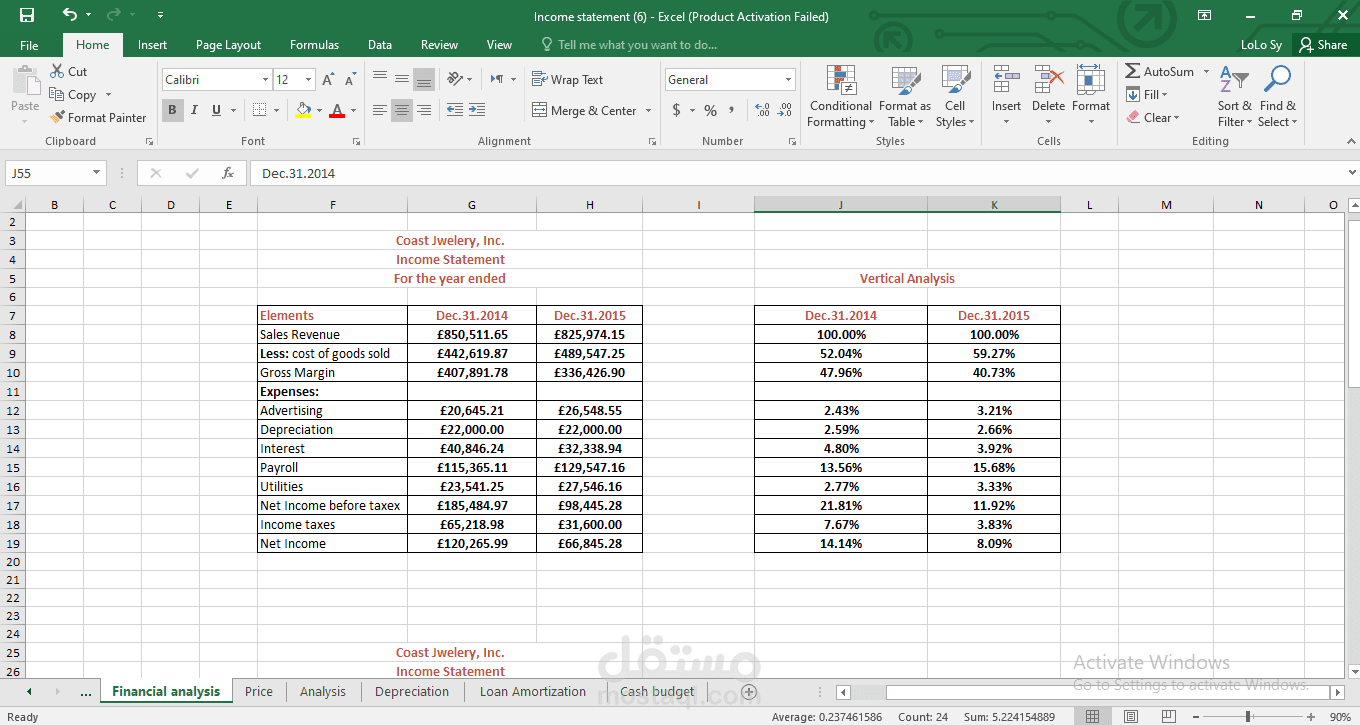Apply the yellow fill color
Screen dimensions: 1360x725
pos(304,110)
